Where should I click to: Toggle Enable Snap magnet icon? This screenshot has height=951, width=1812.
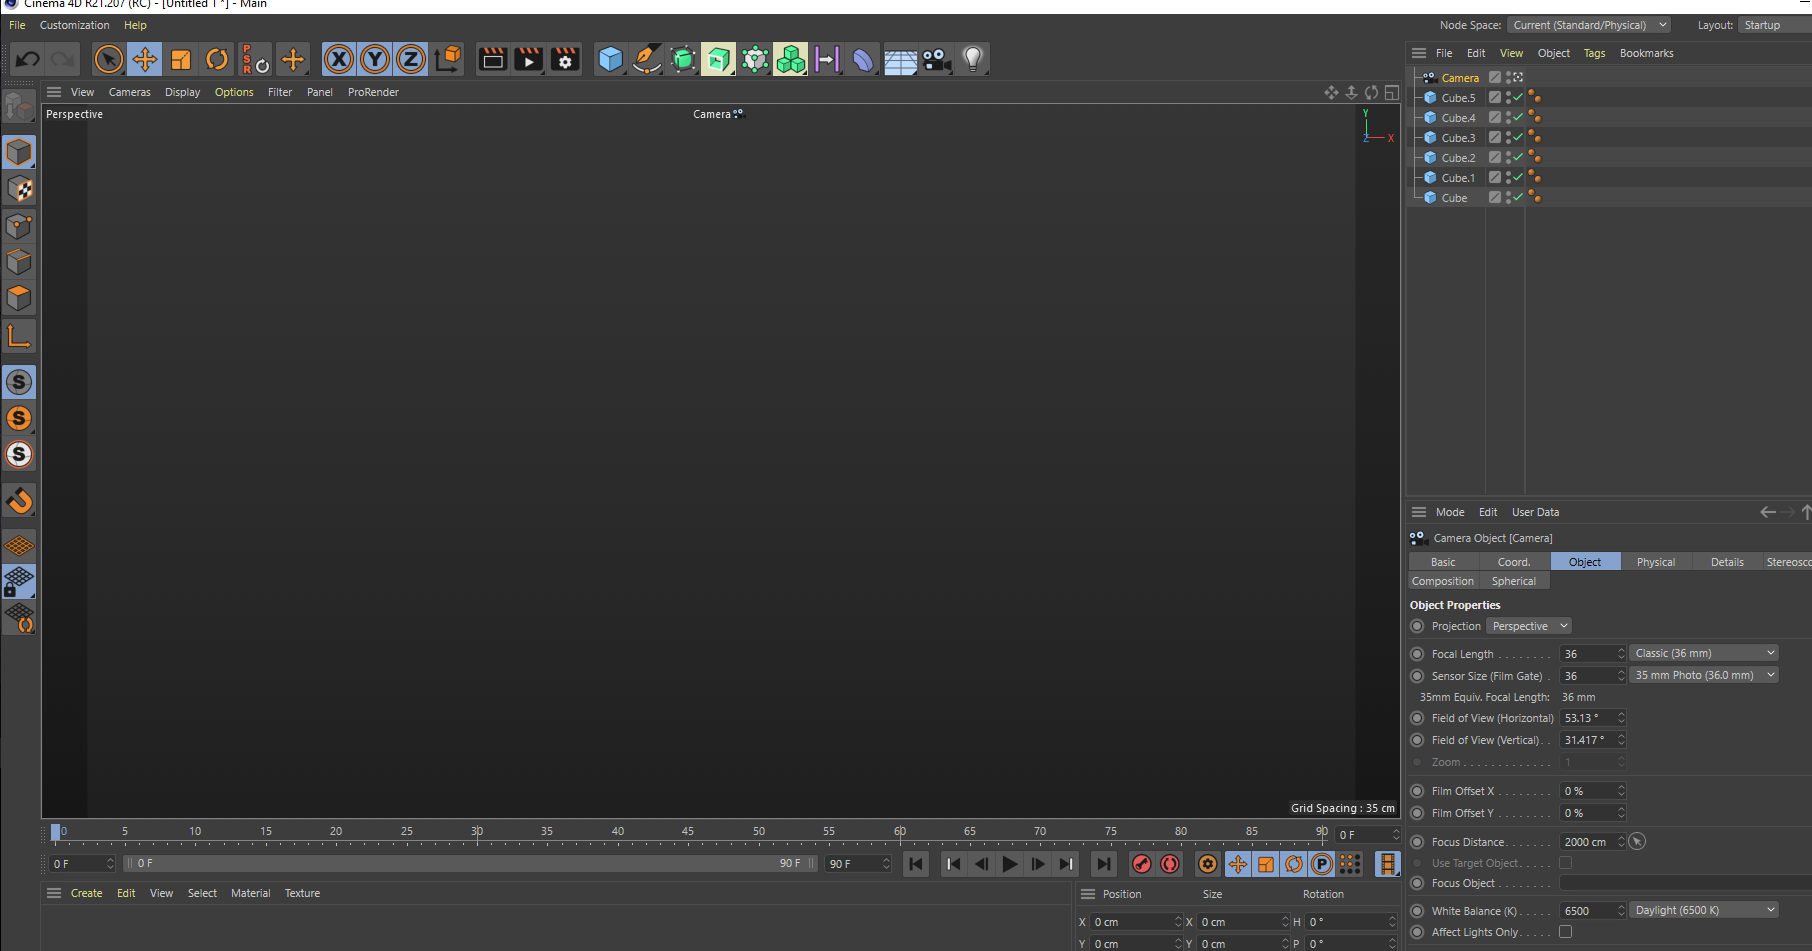[x=19, y=499]
